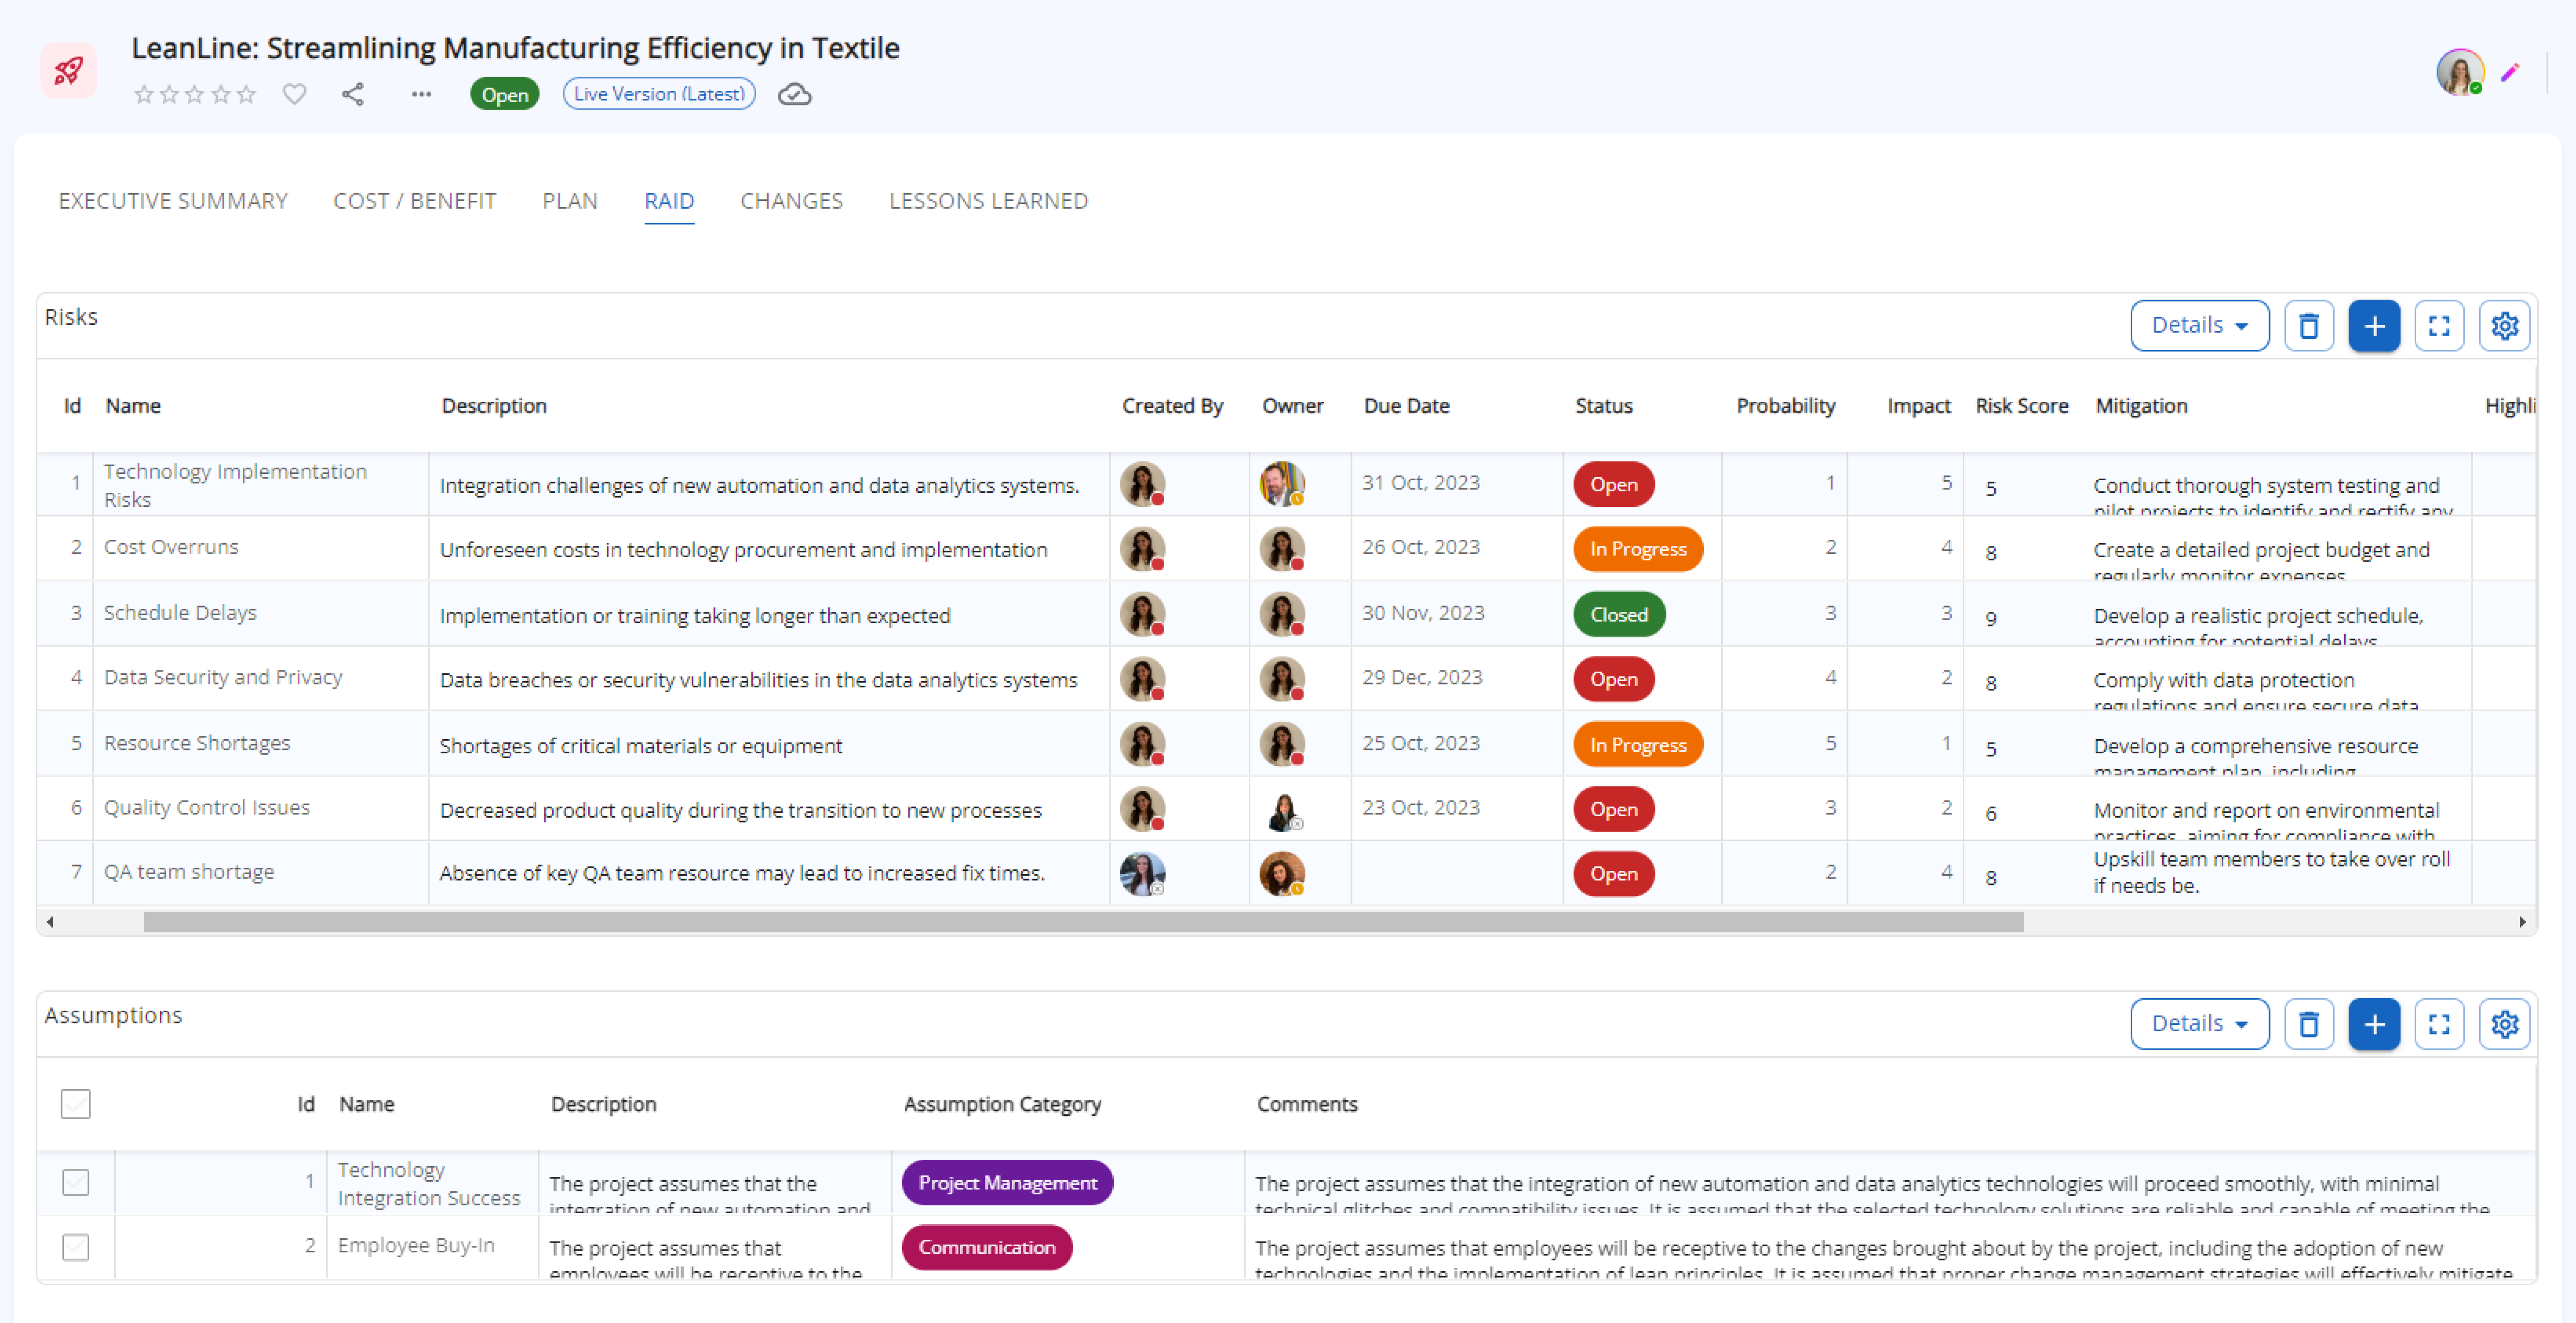Rate the project with the first star
Screen dimensions: 2576x1323
(x=144, y=94)
